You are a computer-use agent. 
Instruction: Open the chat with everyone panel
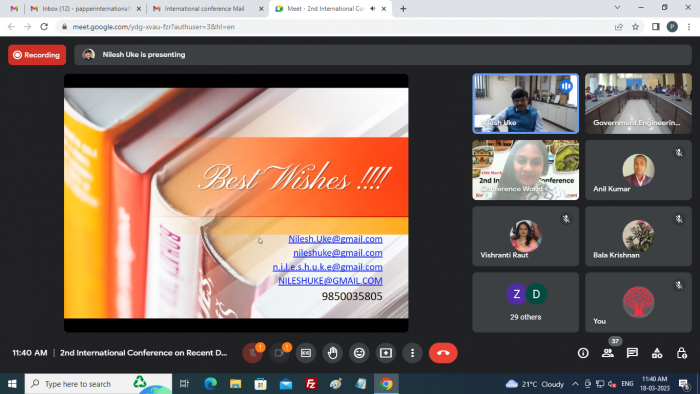632,353
